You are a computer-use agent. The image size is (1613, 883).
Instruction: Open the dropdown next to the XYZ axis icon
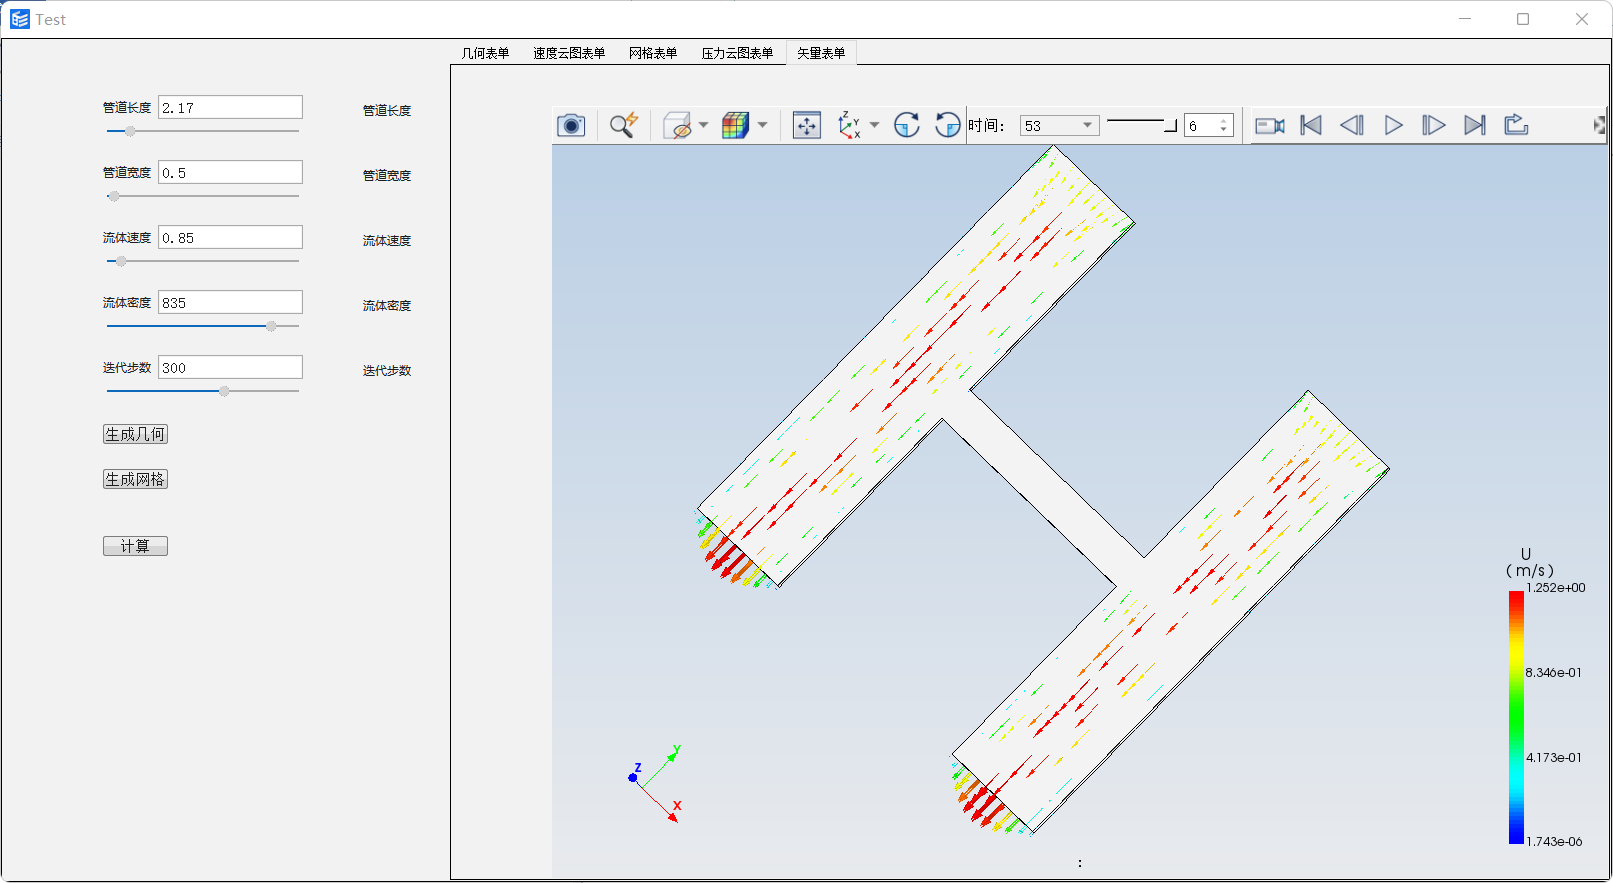(x=875, y=125)
